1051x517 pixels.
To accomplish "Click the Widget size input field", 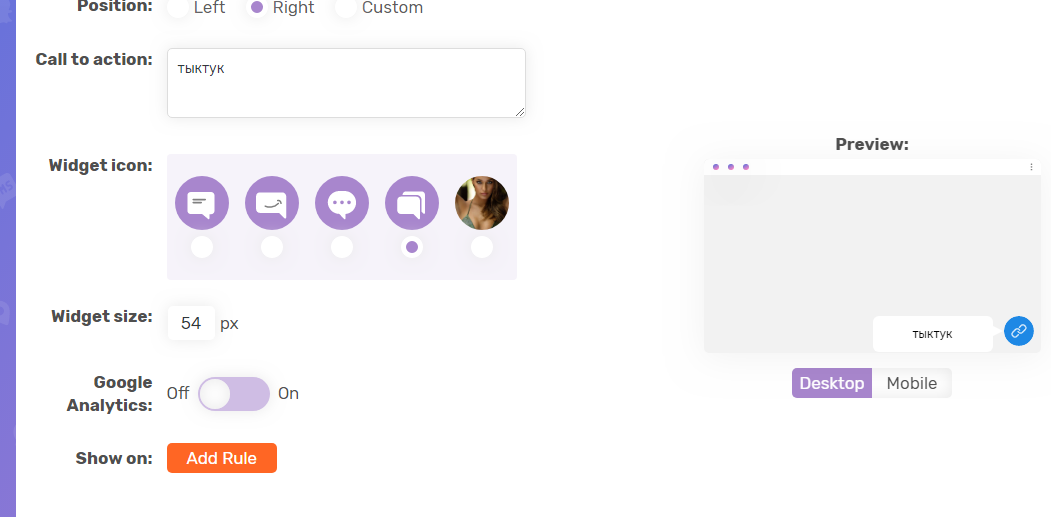I will 191,323.
